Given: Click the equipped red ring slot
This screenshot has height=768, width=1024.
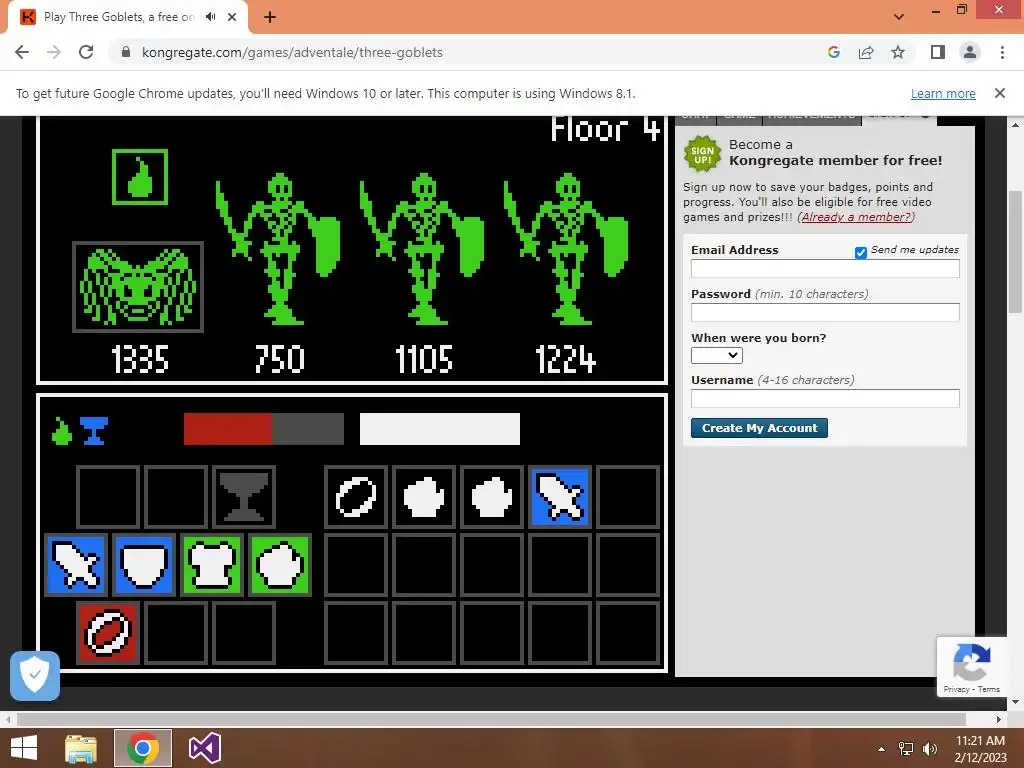Looking at the screenshot, I should pos(108,633).
